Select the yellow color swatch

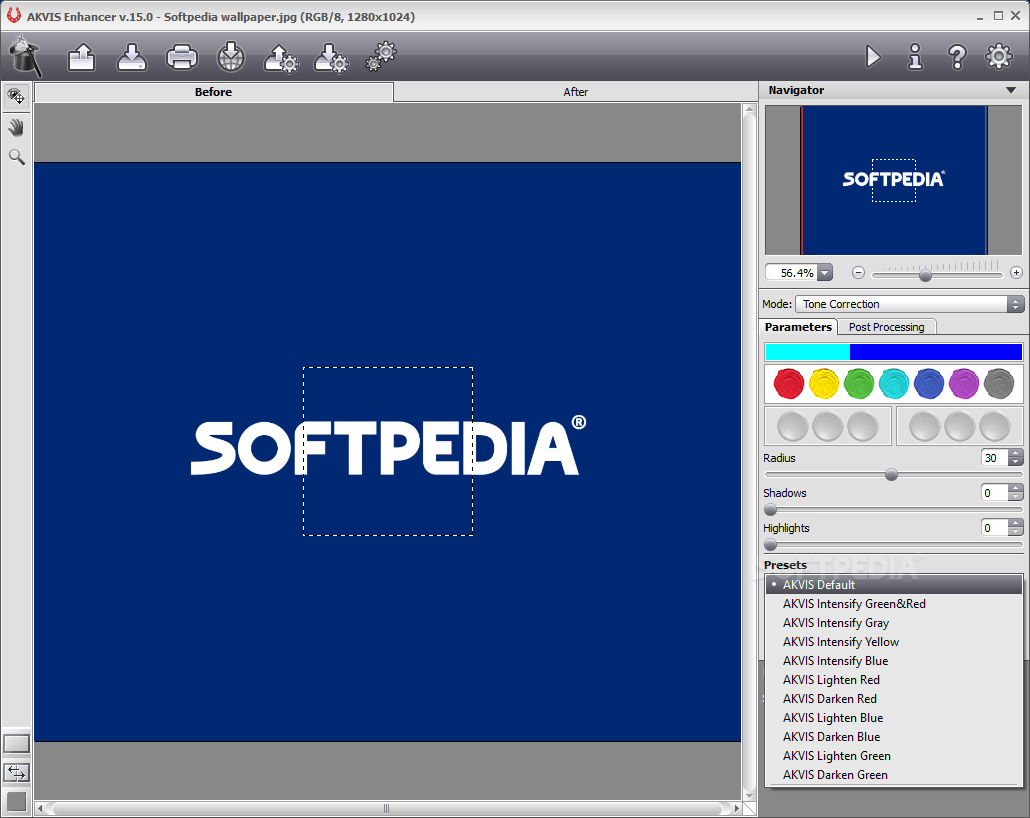pyautogui.click(x=824, y=384)
